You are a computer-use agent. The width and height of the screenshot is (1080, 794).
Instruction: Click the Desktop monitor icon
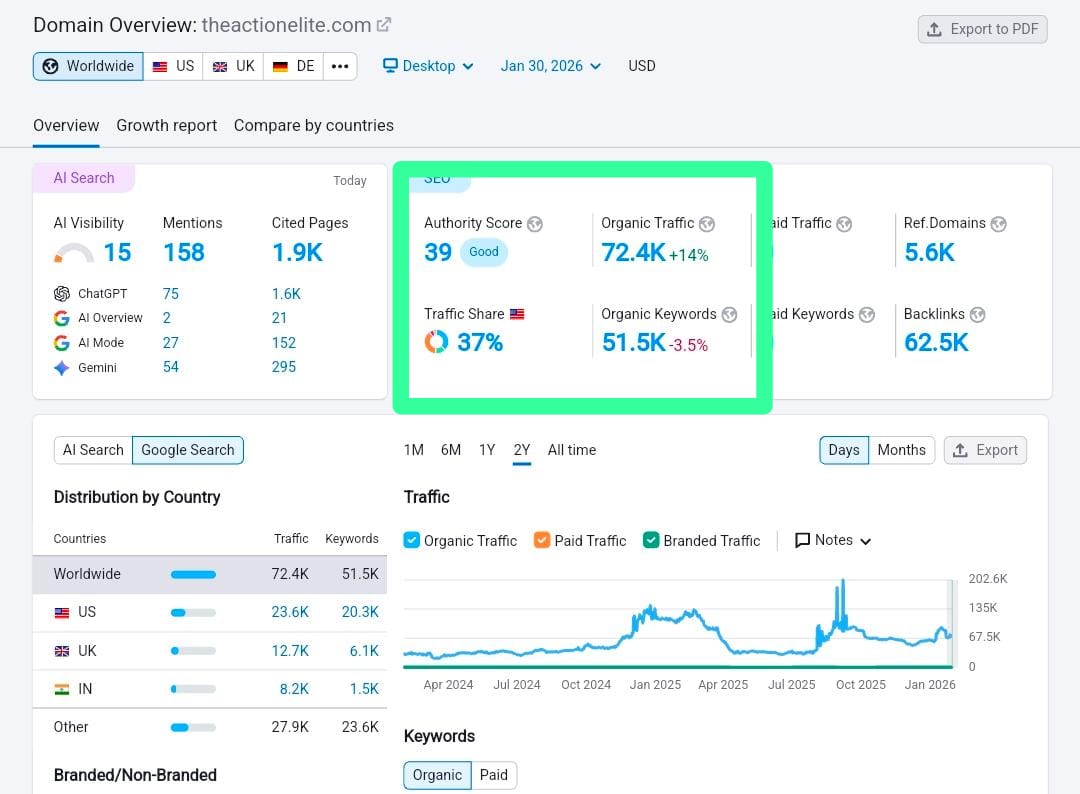pyautogui.click(x=390, y=65)
